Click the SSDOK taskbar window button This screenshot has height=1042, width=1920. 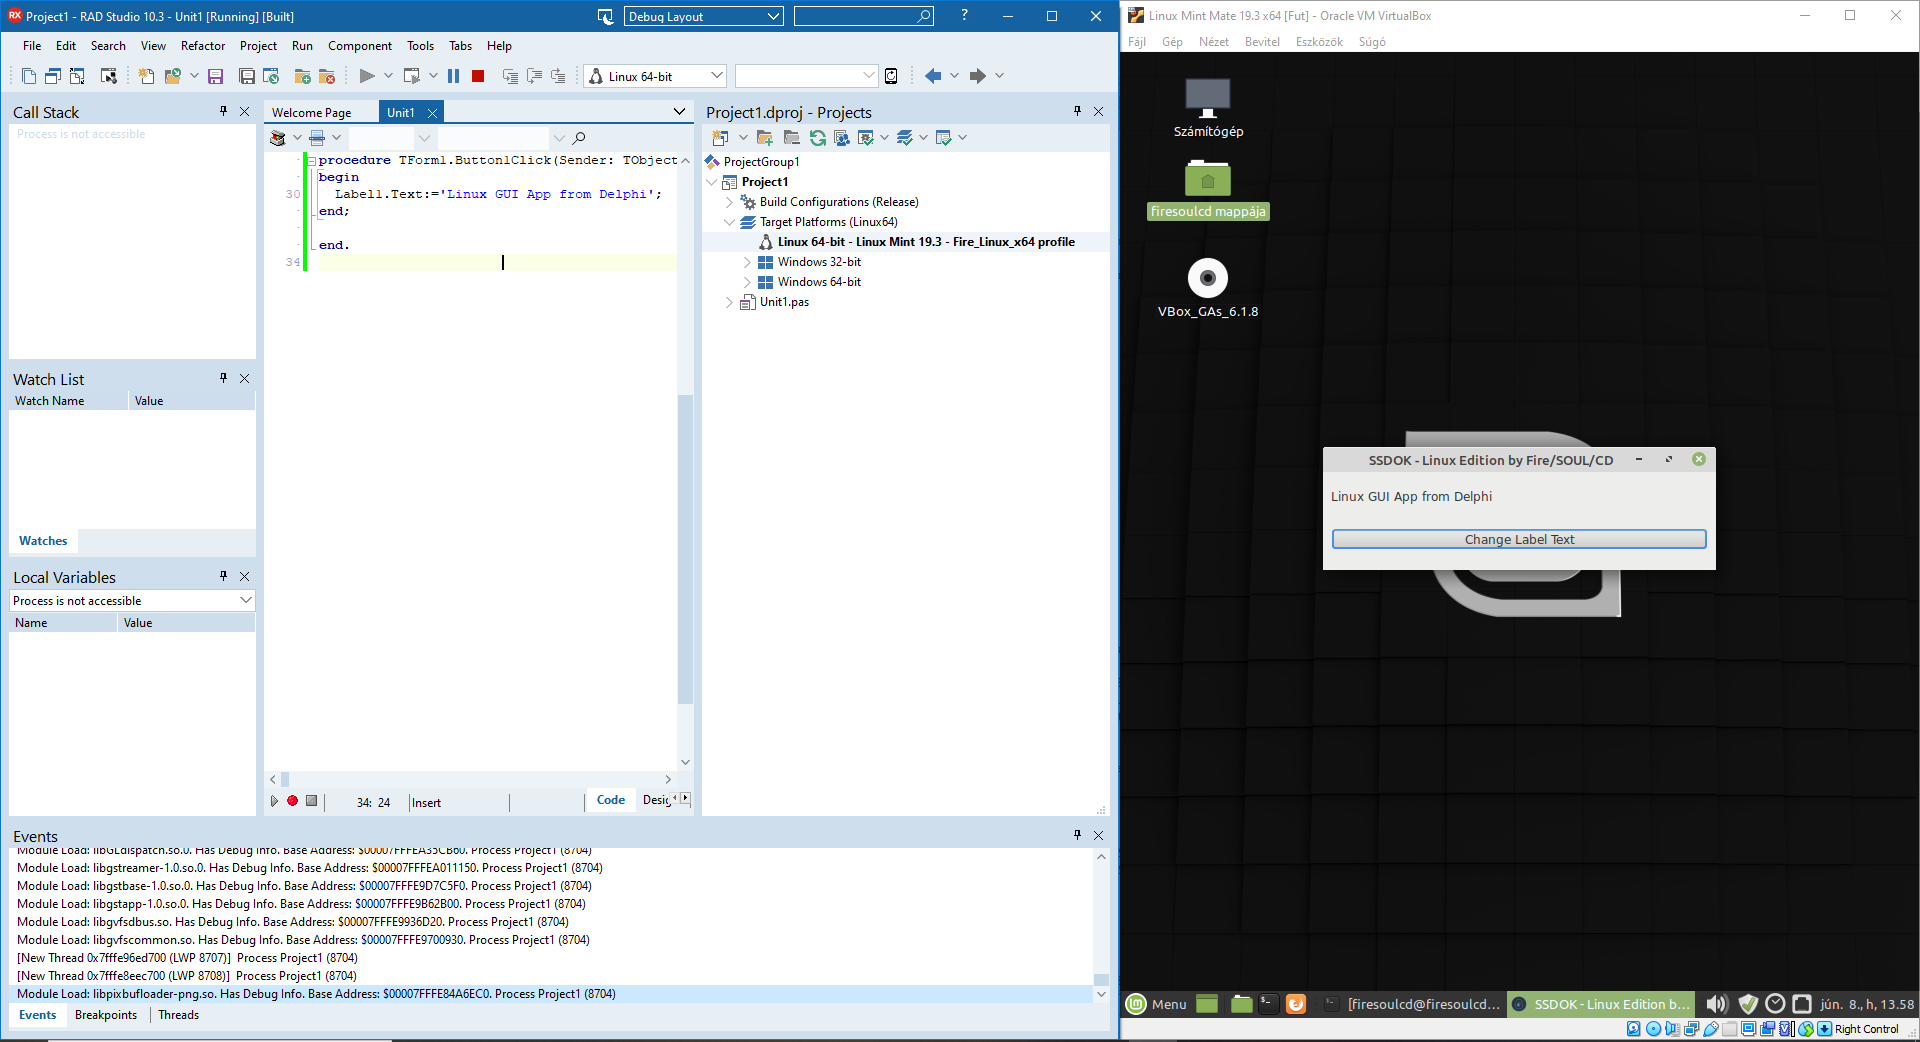1601,1004
